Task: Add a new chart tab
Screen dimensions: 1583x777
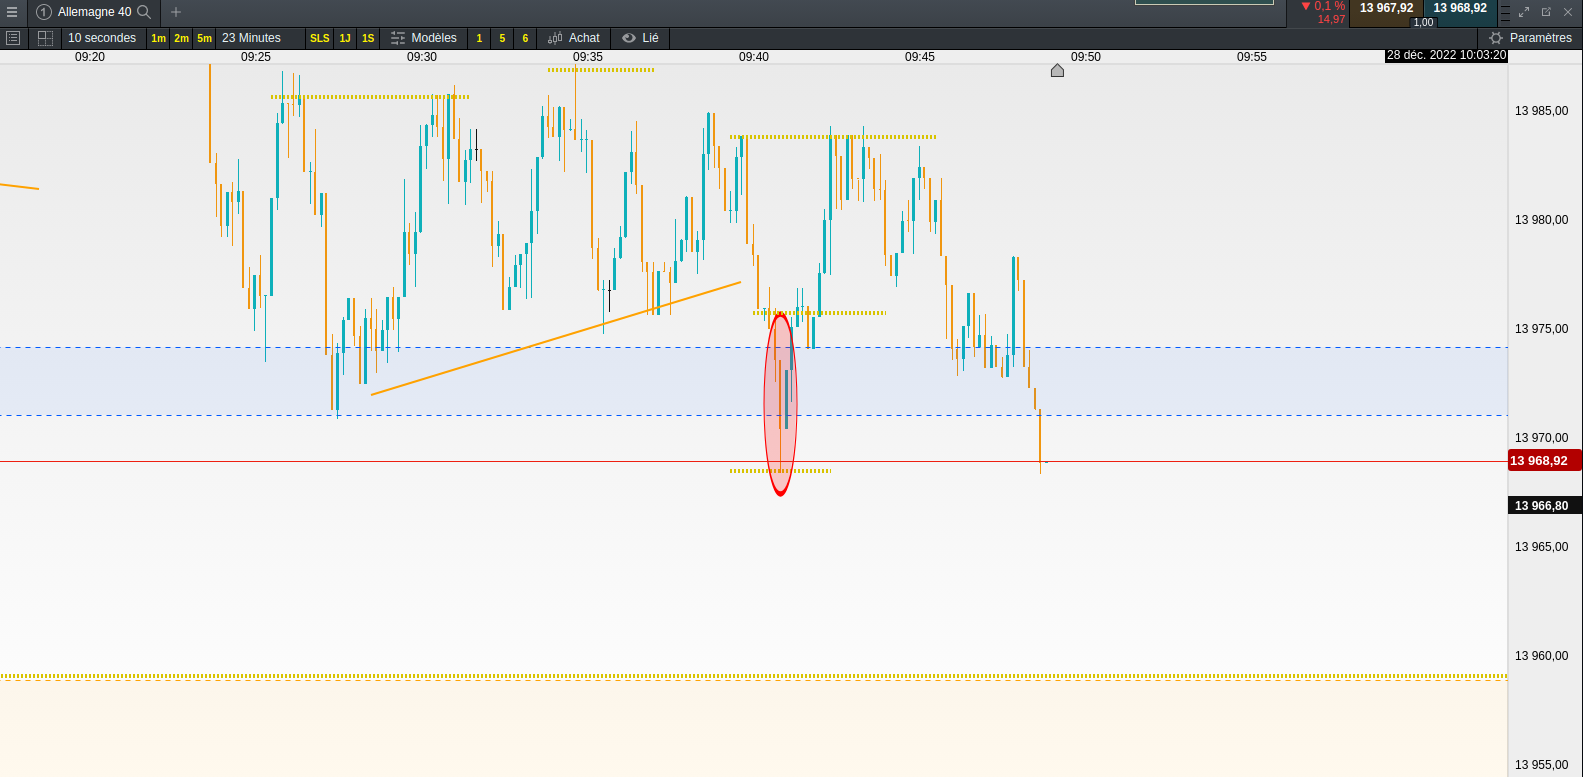Action: [x=176, y=12]
